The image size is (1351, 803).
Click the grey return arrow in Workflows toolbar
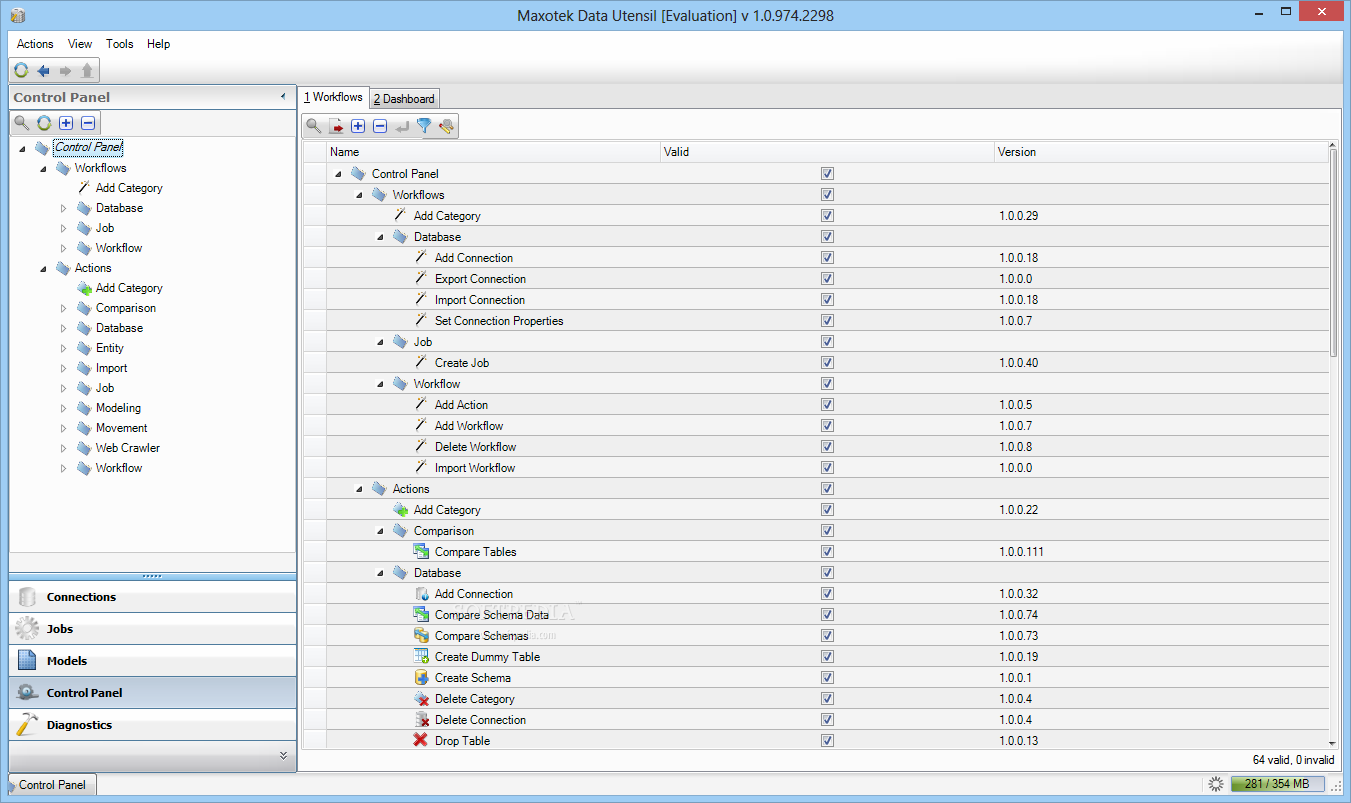pos(402,126)
